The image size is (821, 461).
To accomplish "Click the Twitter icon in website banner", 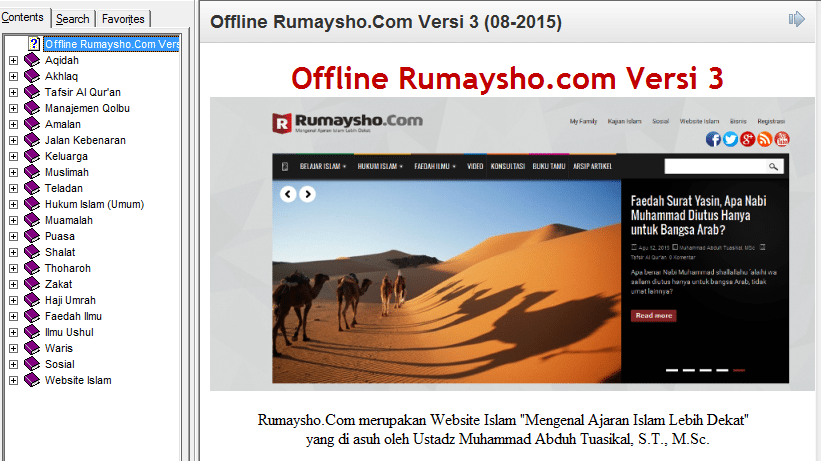I will (x=730, y=139).
